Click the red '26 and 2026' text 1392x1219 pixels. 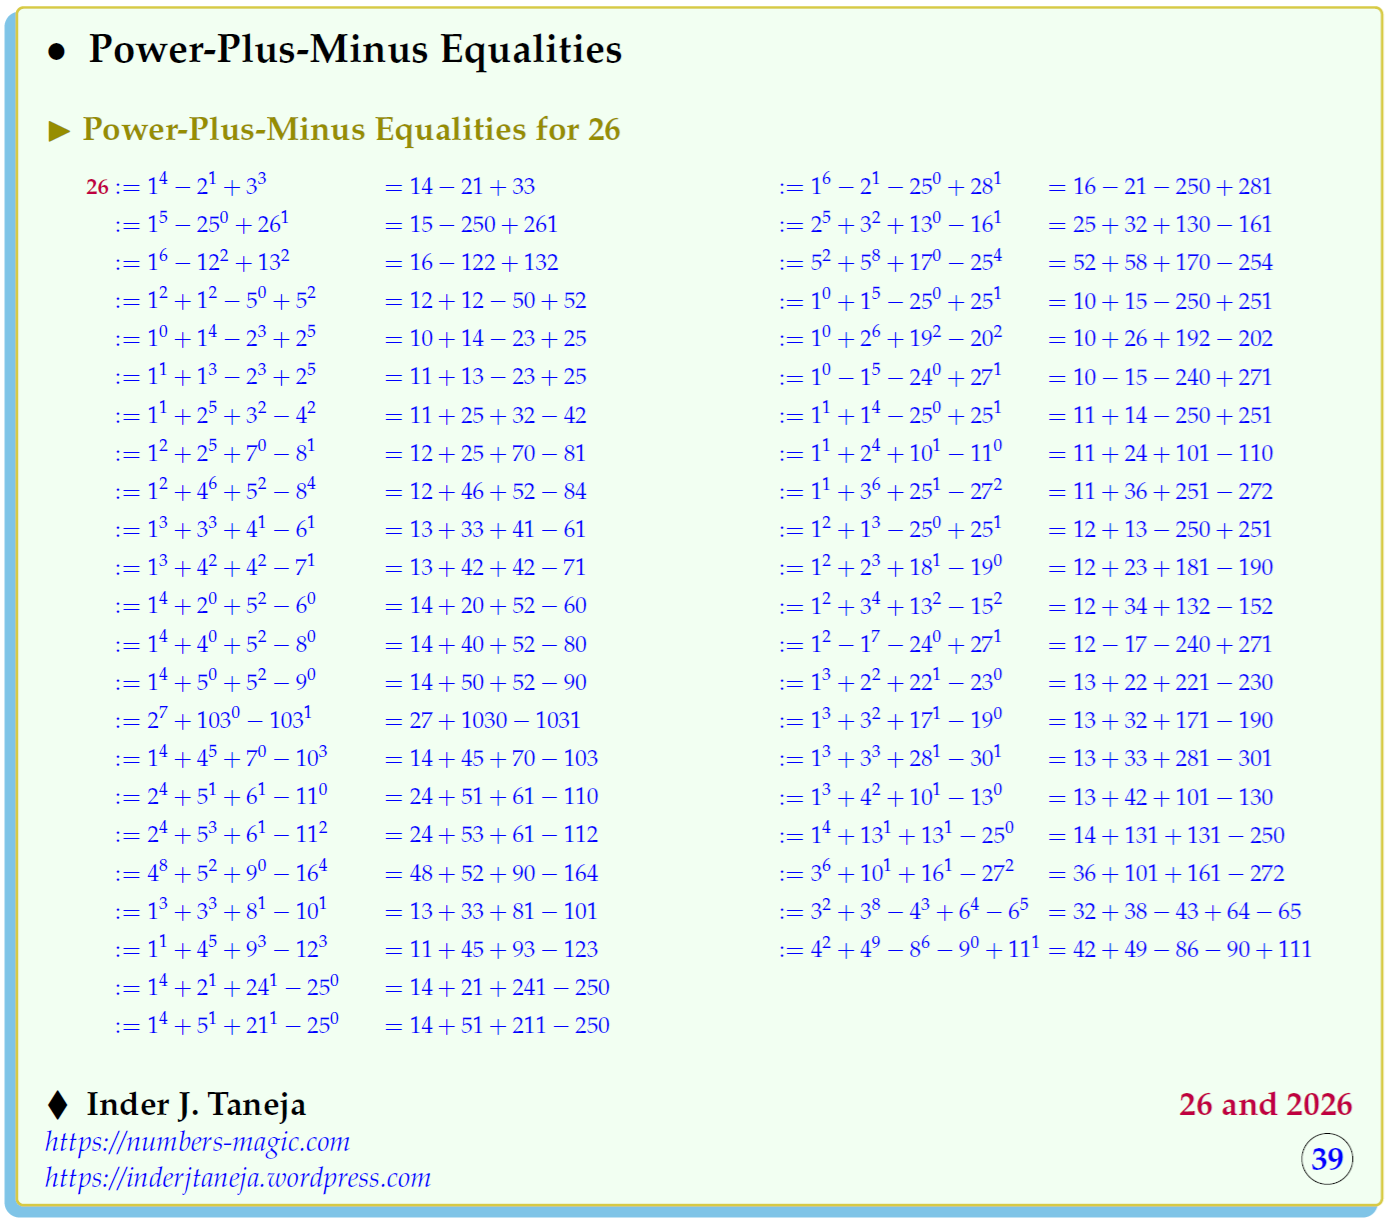(x=1265, y=1105)
